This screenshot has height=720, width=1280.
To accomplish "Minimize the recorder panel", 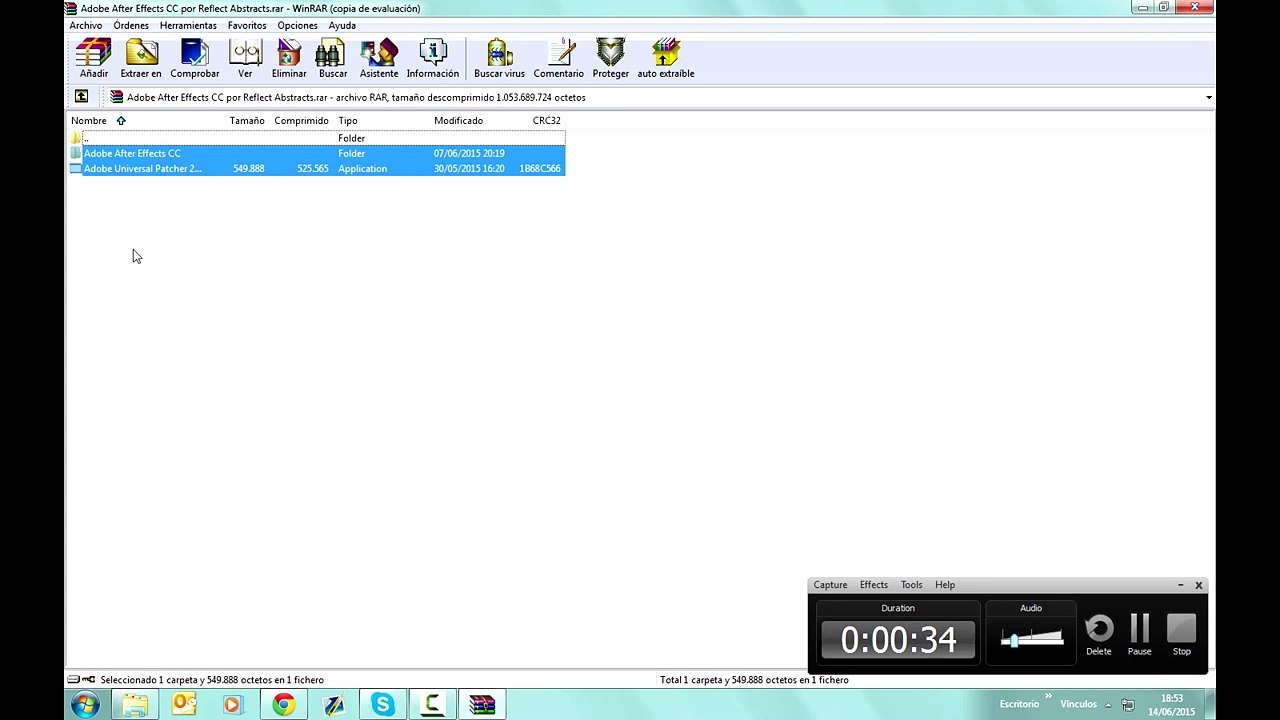I will (1180, 585).
